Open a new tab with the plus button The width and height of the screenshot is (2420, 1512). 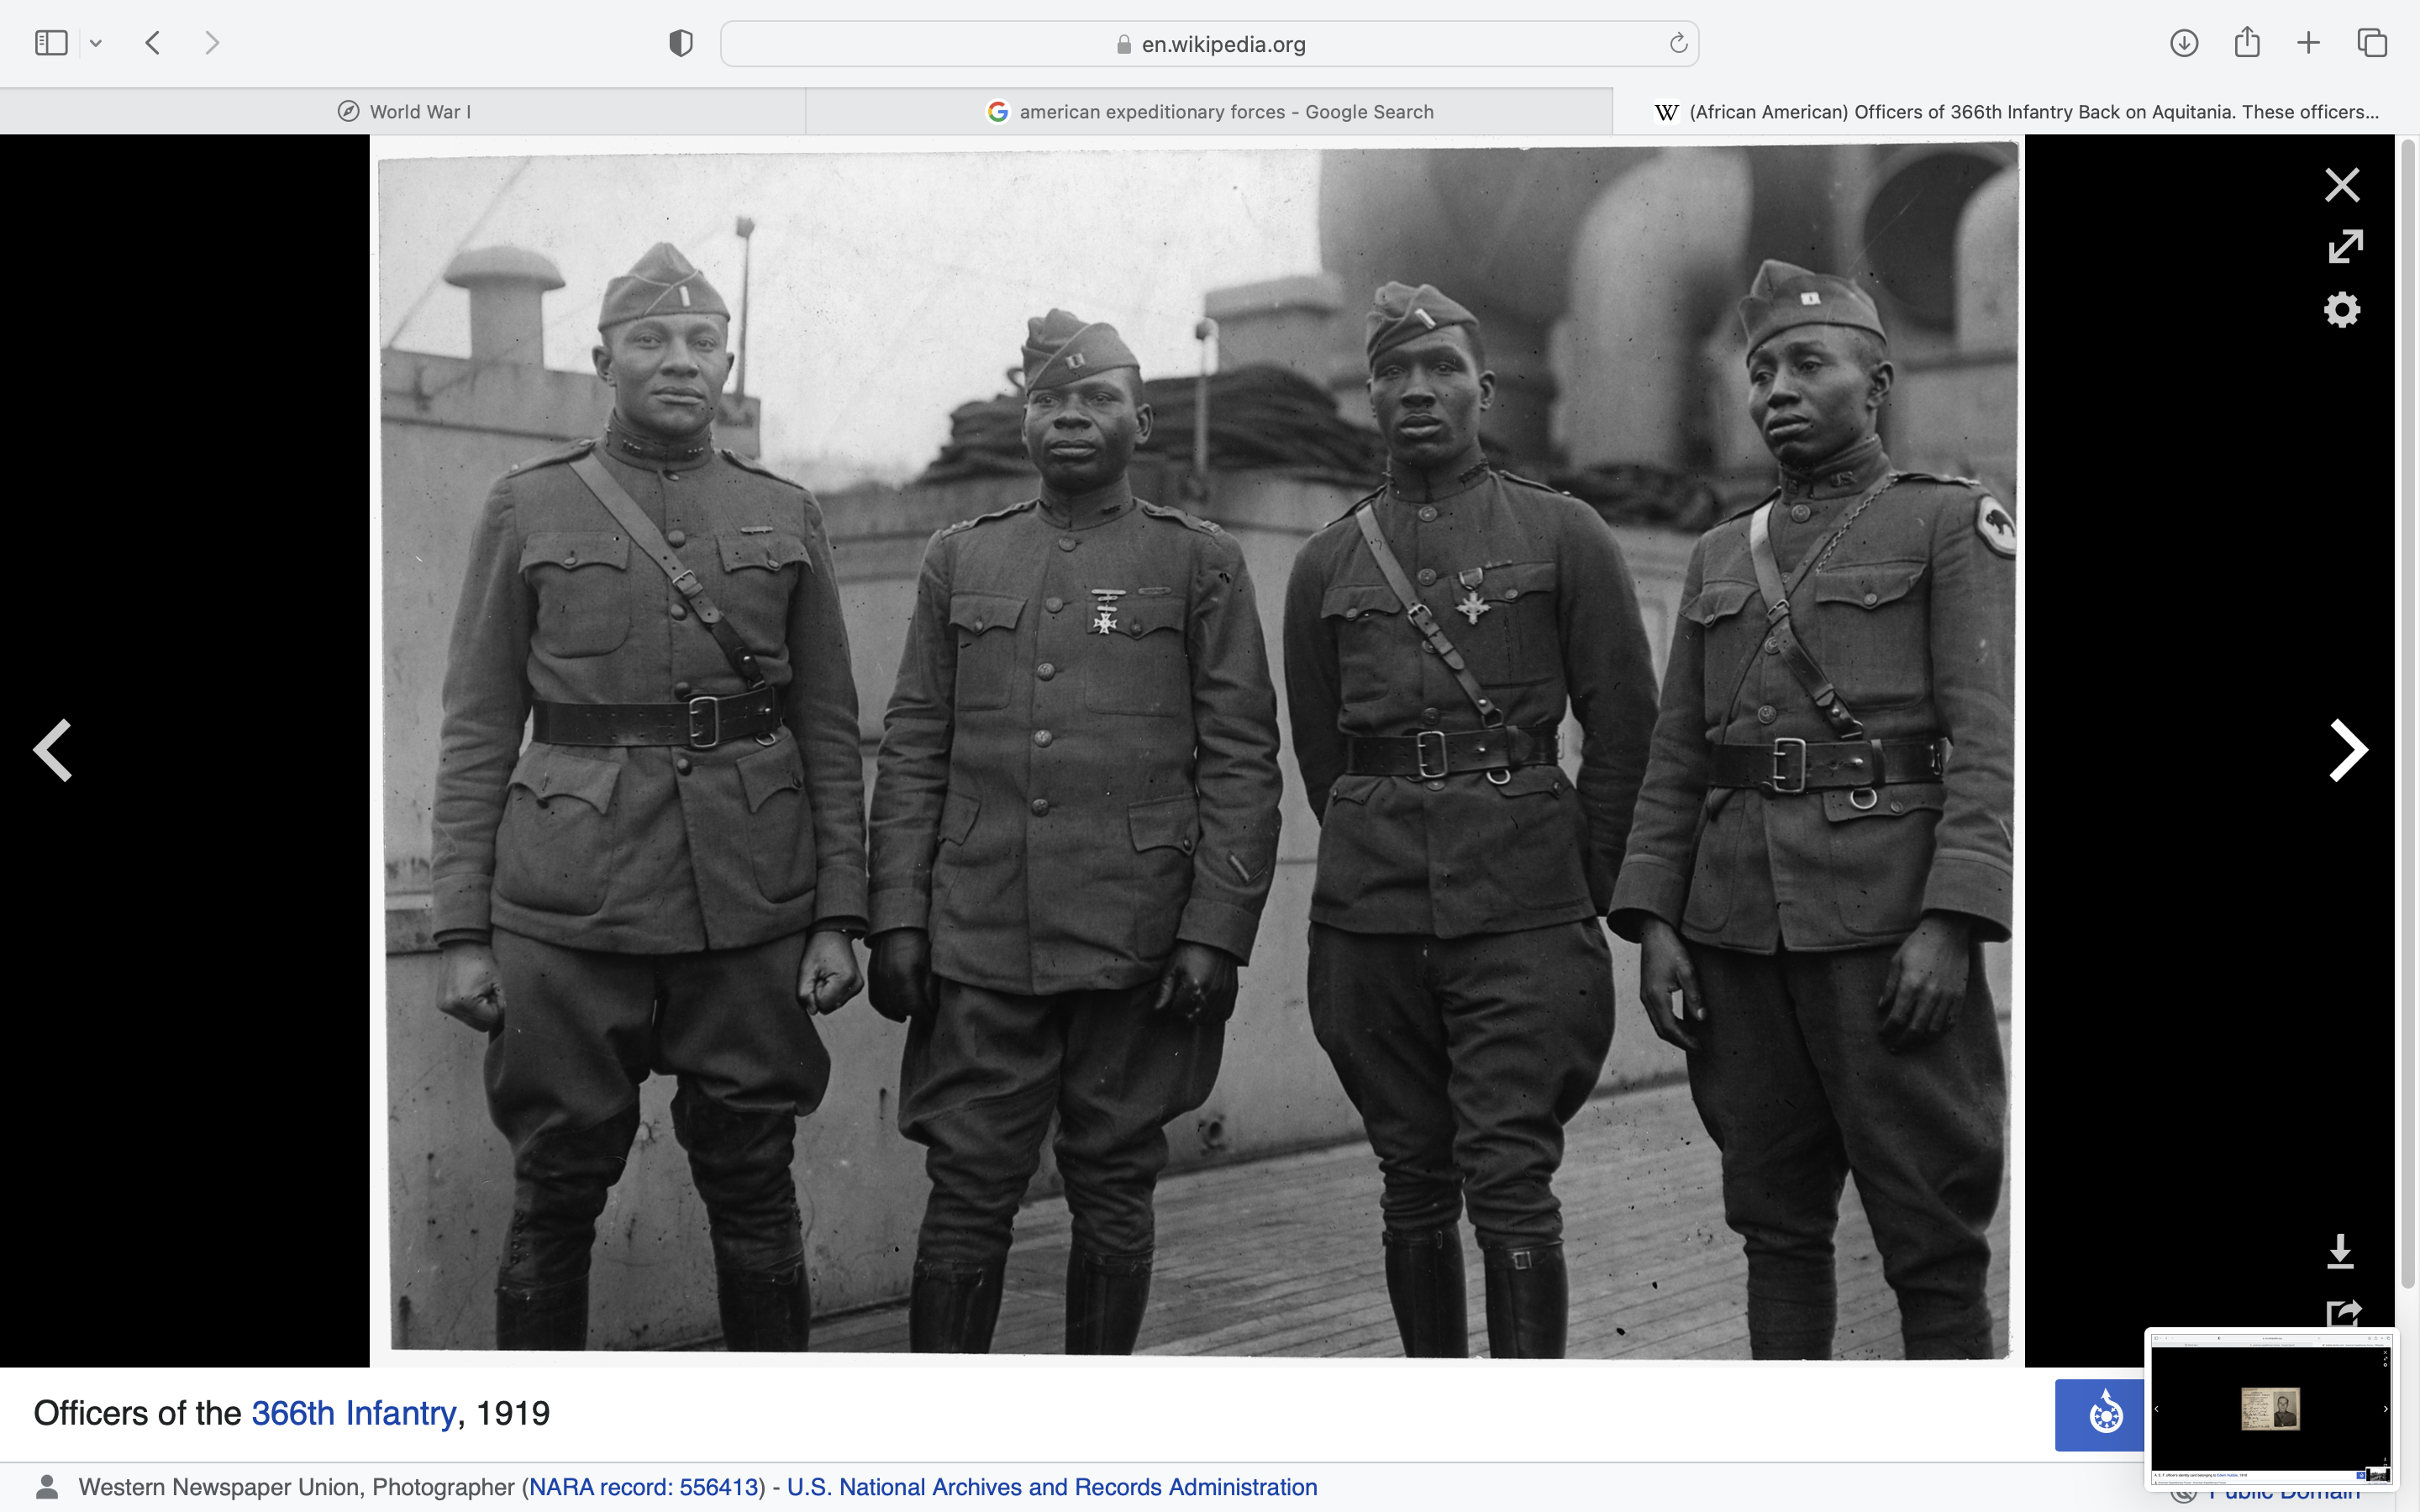(2308, 43)
